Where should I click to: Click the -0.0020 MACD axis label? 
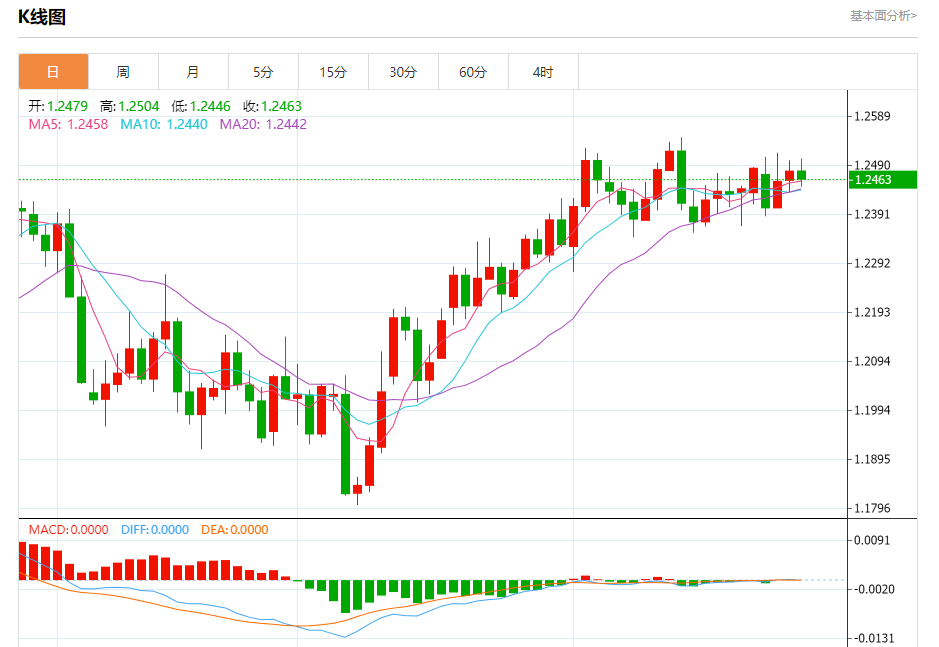click(x=873, y=589)
